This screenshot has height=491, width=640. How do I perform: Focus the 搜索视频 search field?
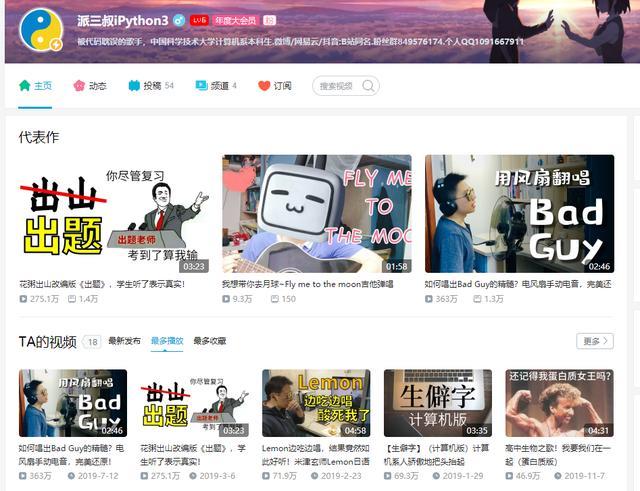pyautogui.click(x=346, y=86)
